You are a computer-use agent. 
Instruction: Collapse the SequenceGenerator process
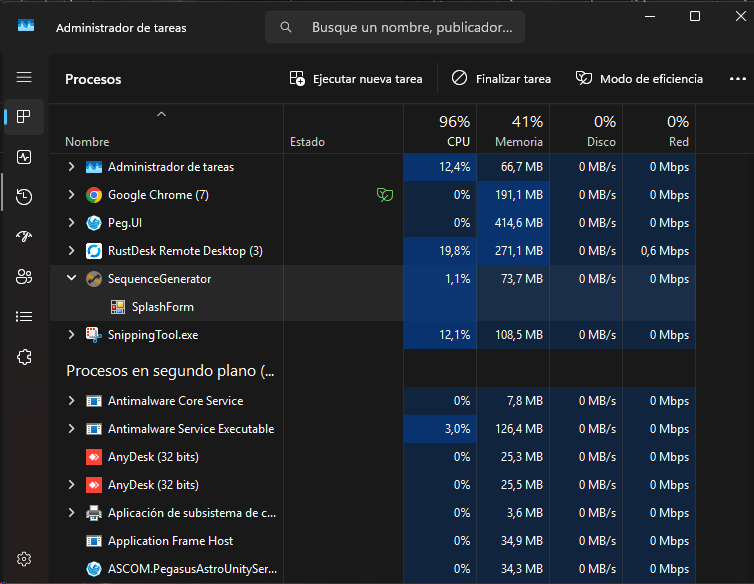(71, 278)
